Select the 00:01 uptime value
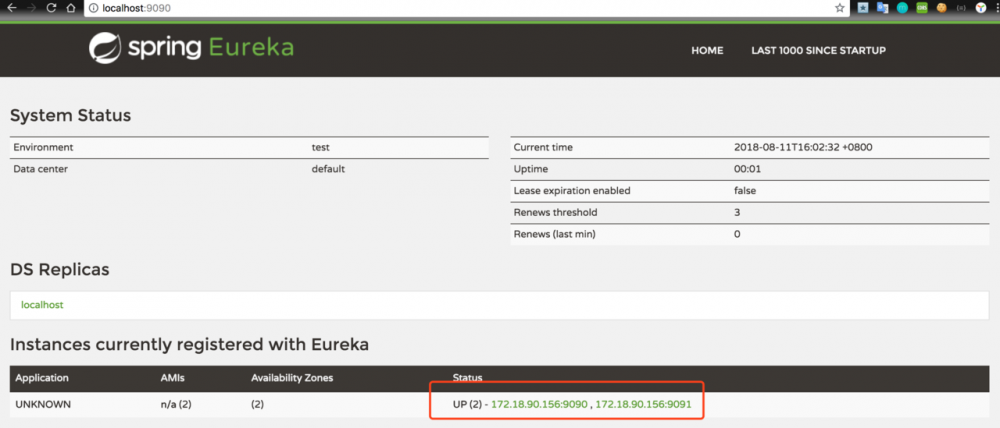1000x428 pixels. click(x=747, y=169)
